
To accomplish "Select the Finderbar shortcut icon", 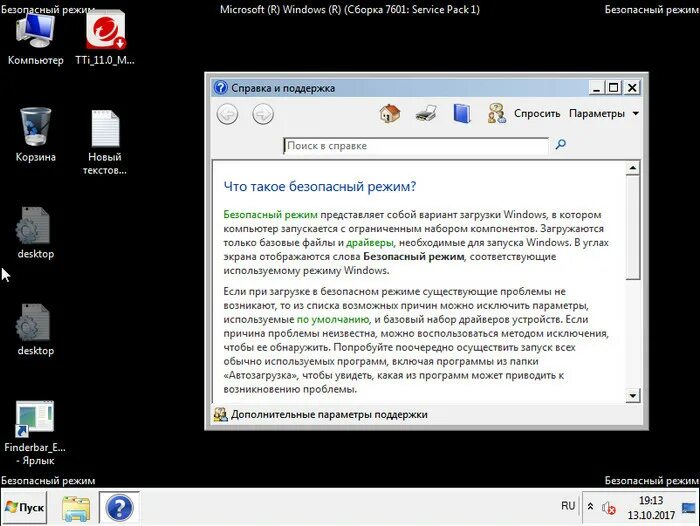I will pos(35,433).
